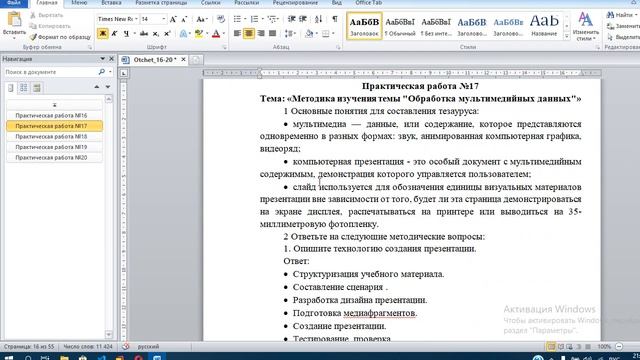Click the search magnifier icon in navigation pane
Screen dimensions: 640x360
pyautogui.click(x=102, y=72)
